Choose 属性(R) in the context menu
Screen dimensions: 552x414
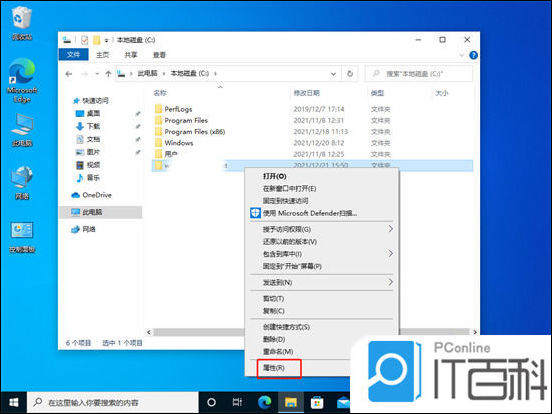tap(279, 368)
